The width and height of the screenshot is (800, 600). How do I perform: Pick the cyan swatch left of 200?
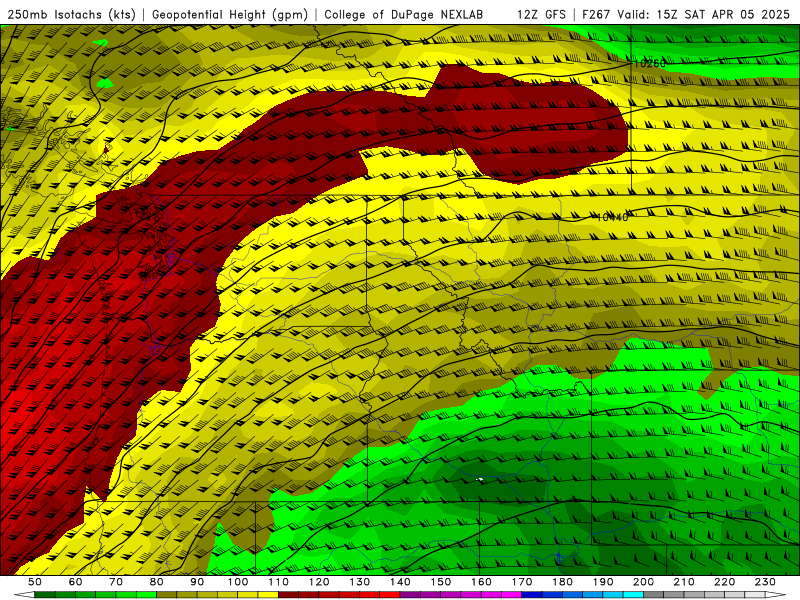pos(634,595)
